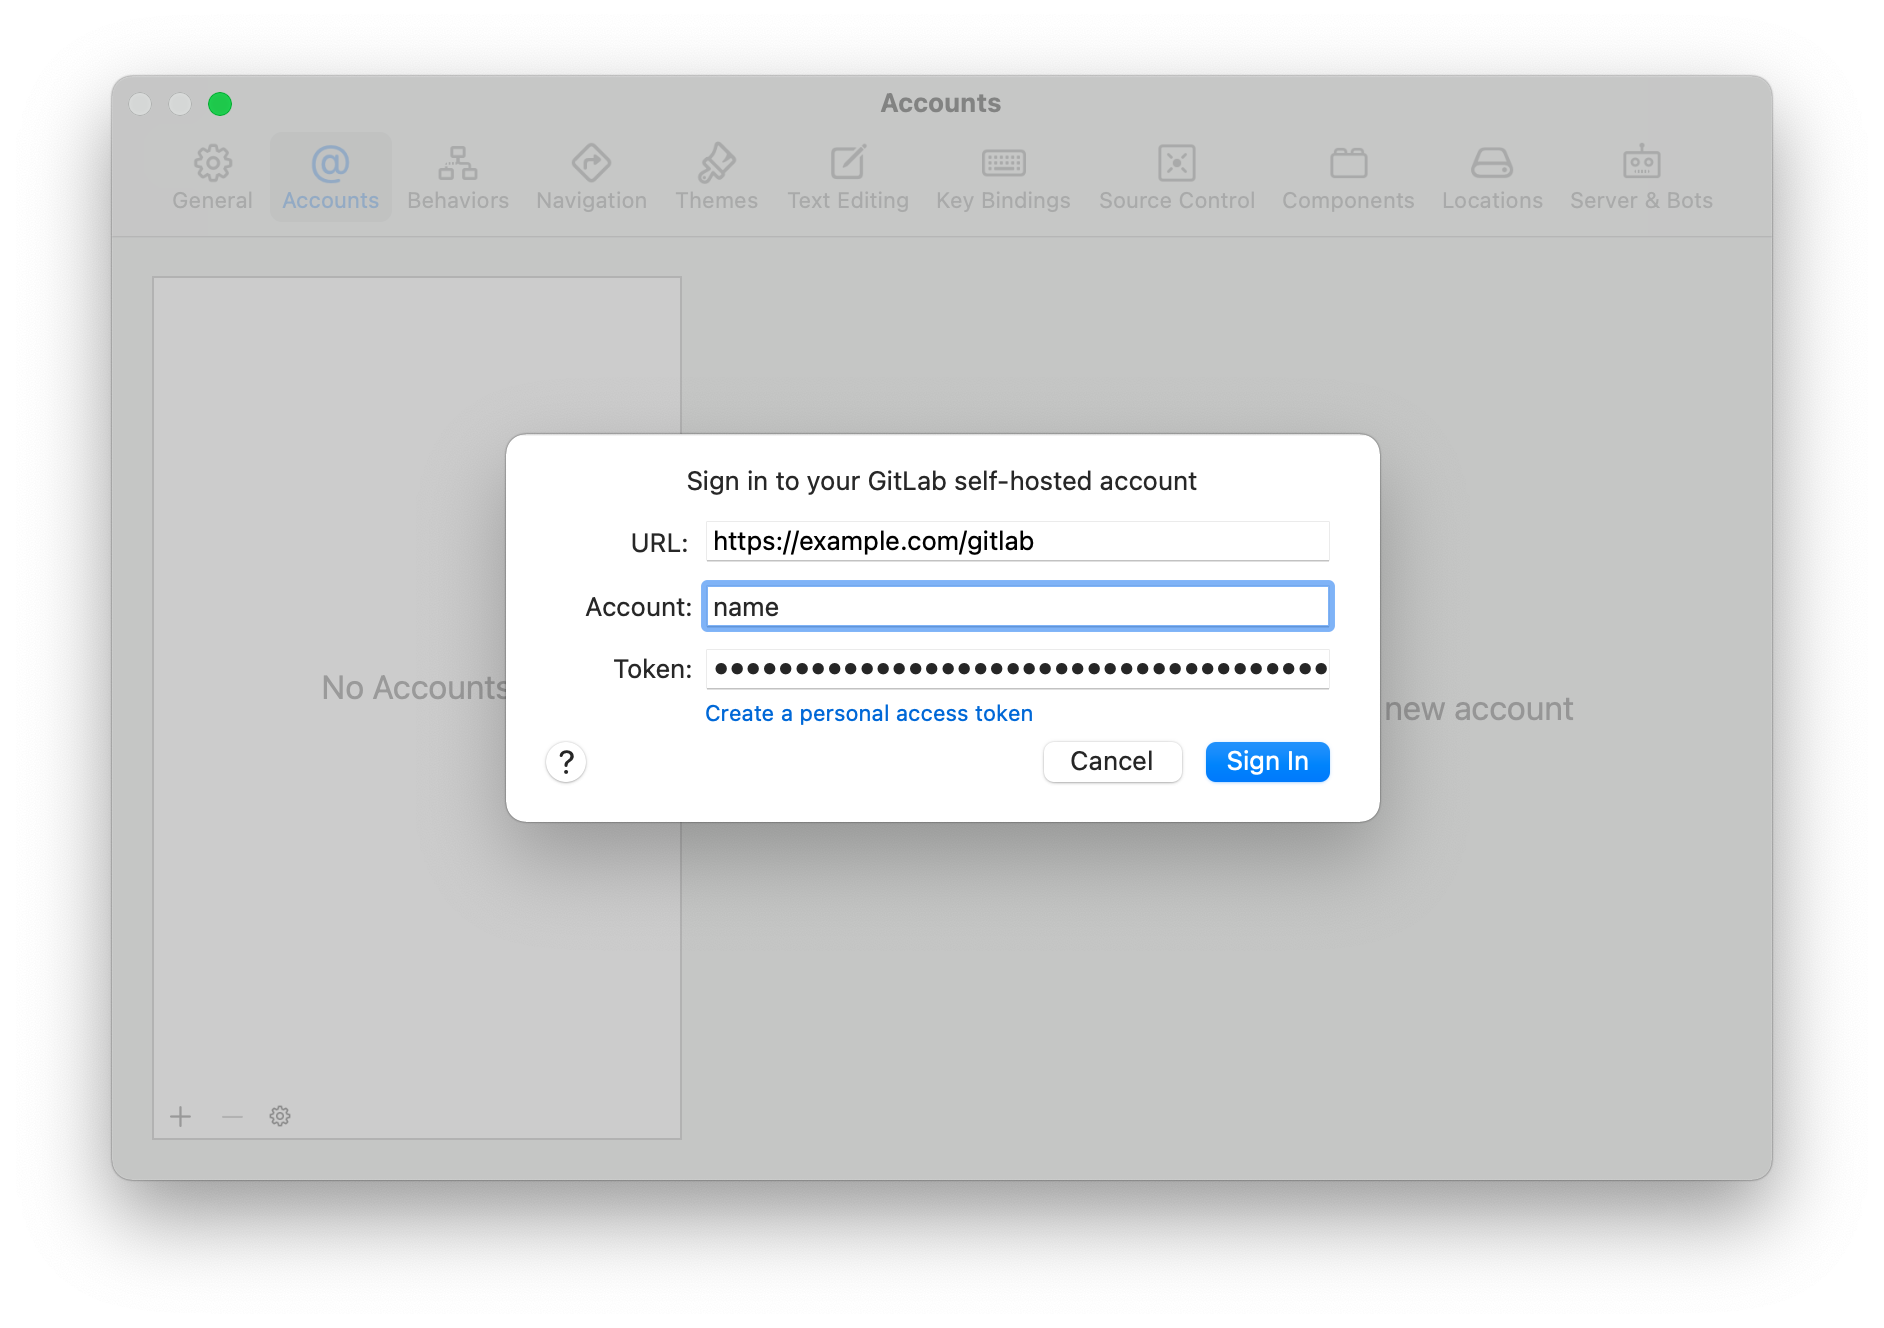Click the green zoom window button
The width and height of the screenshot is (1884, 1328).
220,104
